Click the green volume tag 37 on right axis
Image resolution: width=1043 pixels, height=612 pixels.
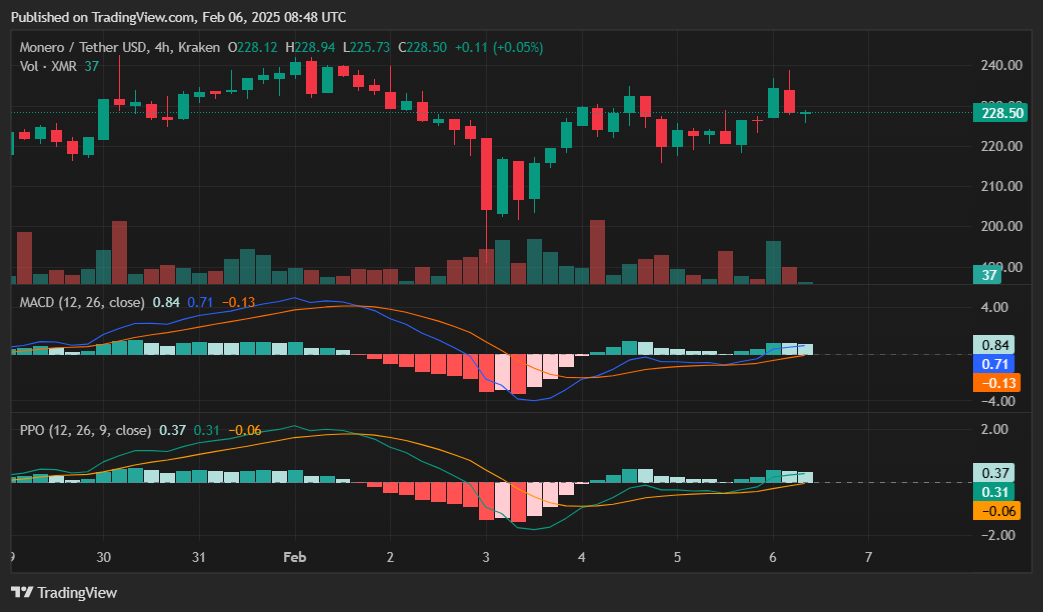point(989,274)
